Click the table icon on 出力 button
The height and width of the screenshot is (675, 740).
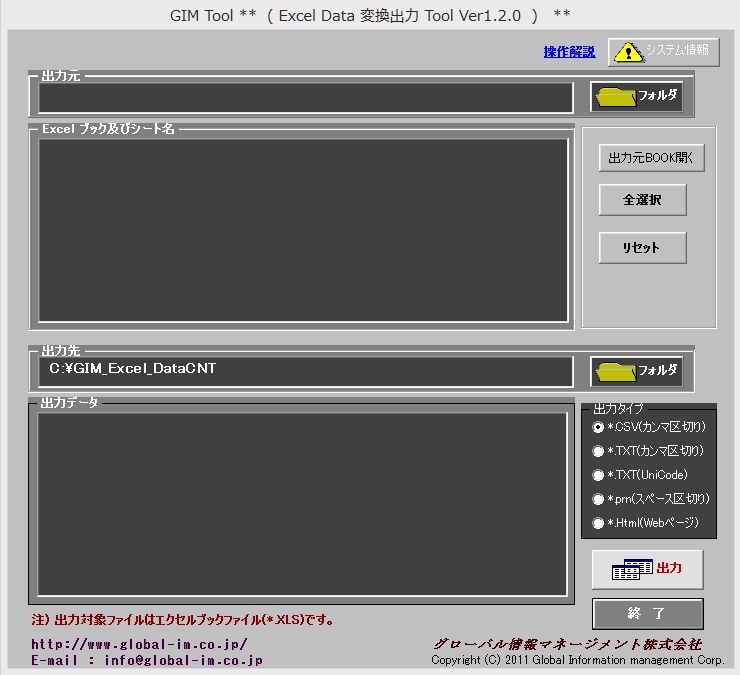[x=632, y=569]
